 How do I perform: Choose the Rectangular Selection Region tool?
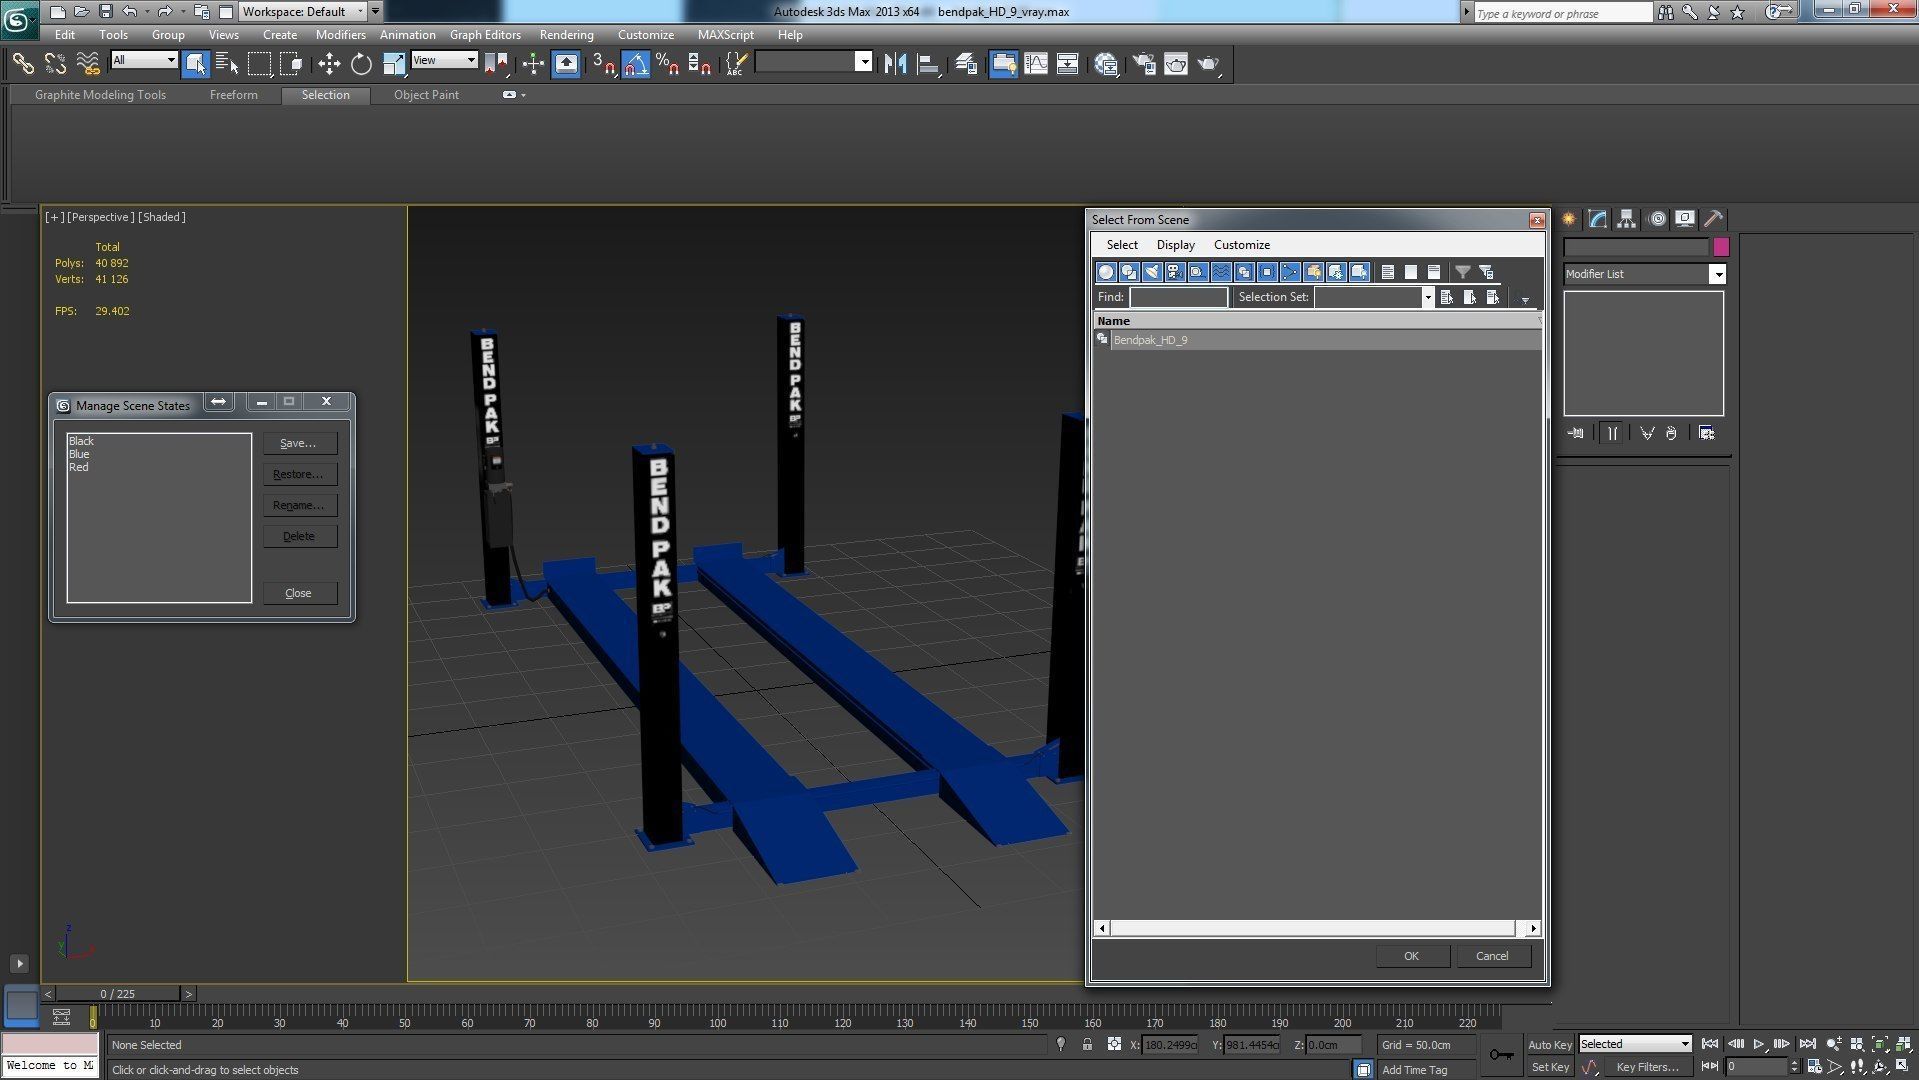[x=259, y=64]
